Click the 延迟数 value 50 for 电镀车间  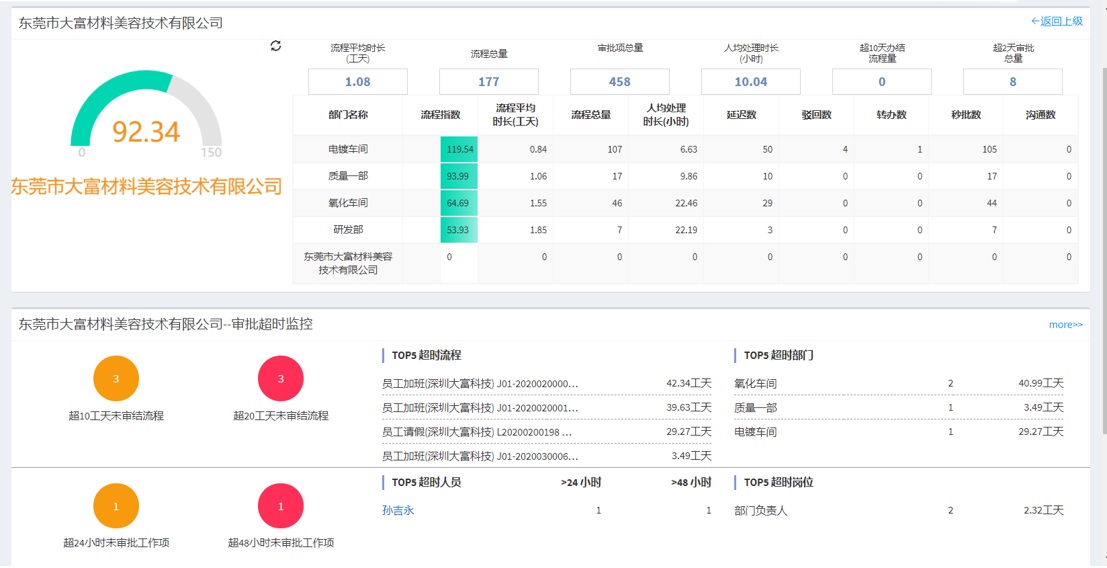pos(767,150)
